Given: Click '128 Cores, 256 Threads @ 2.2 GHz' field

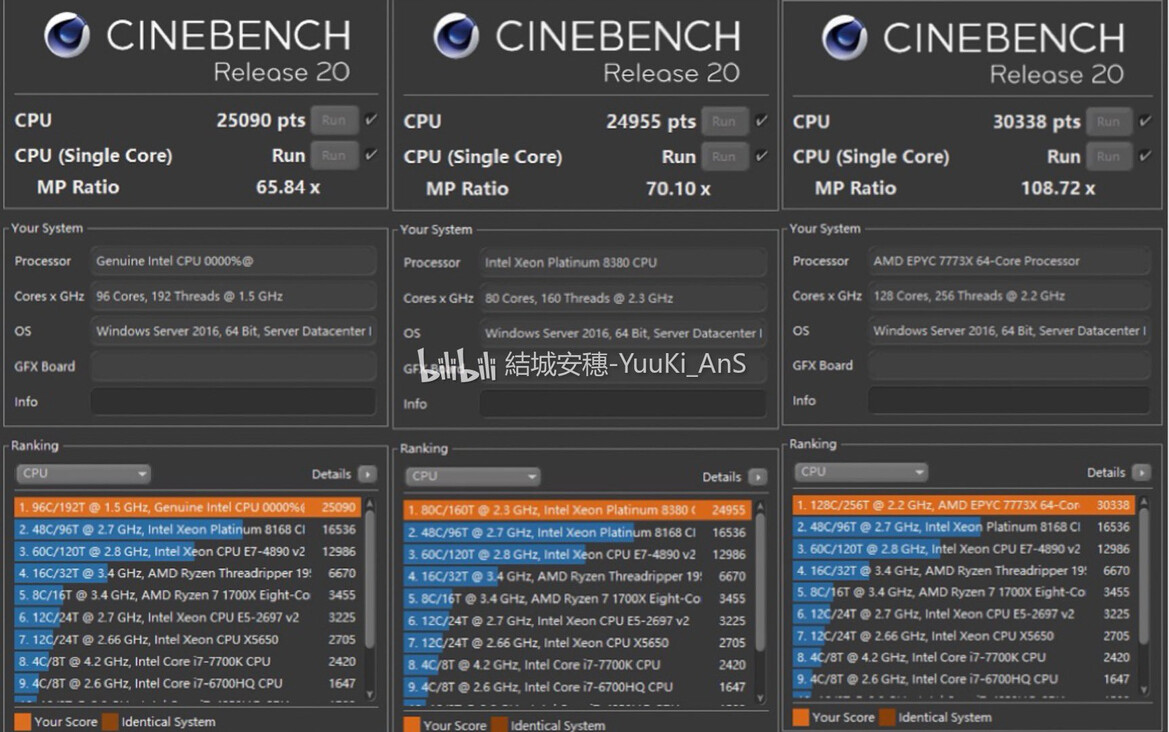Looking at the screenshot, I should point(1009,296).
